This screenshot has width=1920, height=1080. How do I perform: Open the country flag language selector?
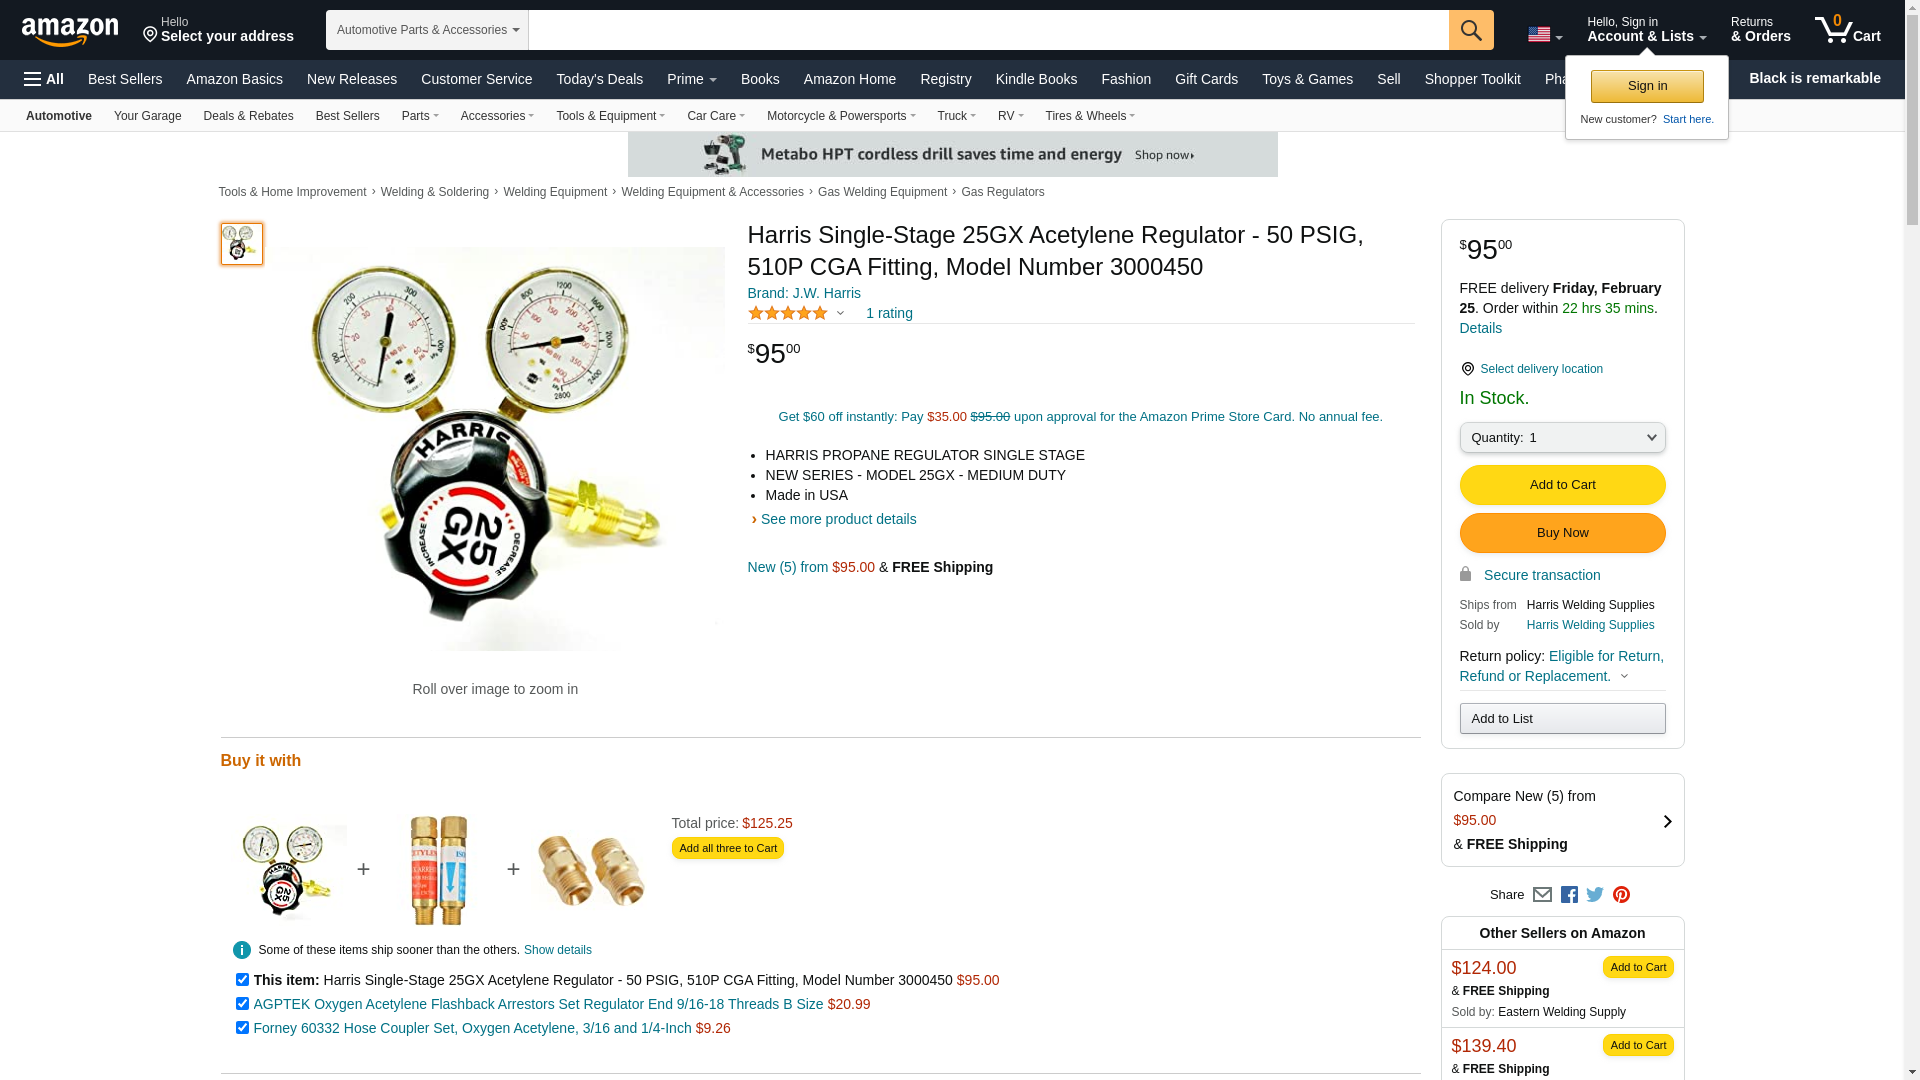pyautogui.click(x=1544, y=35)
